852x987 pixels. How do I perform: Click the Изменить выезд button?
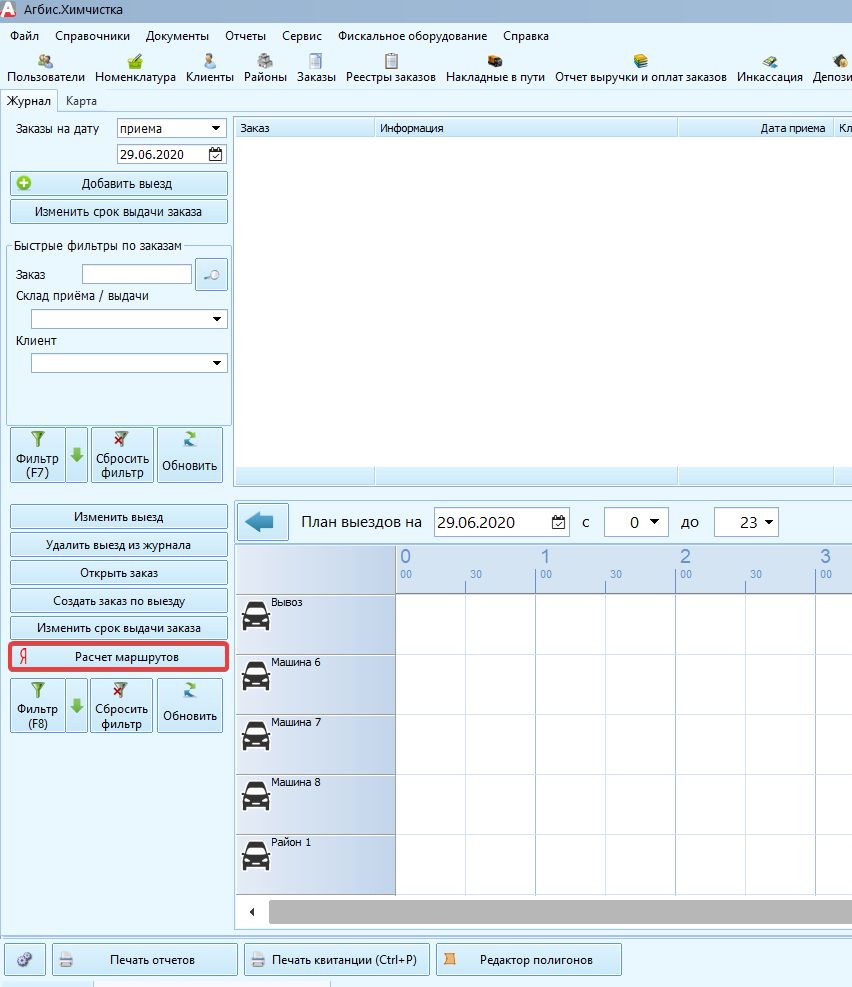pyautogui.click(x=119, y=517)
